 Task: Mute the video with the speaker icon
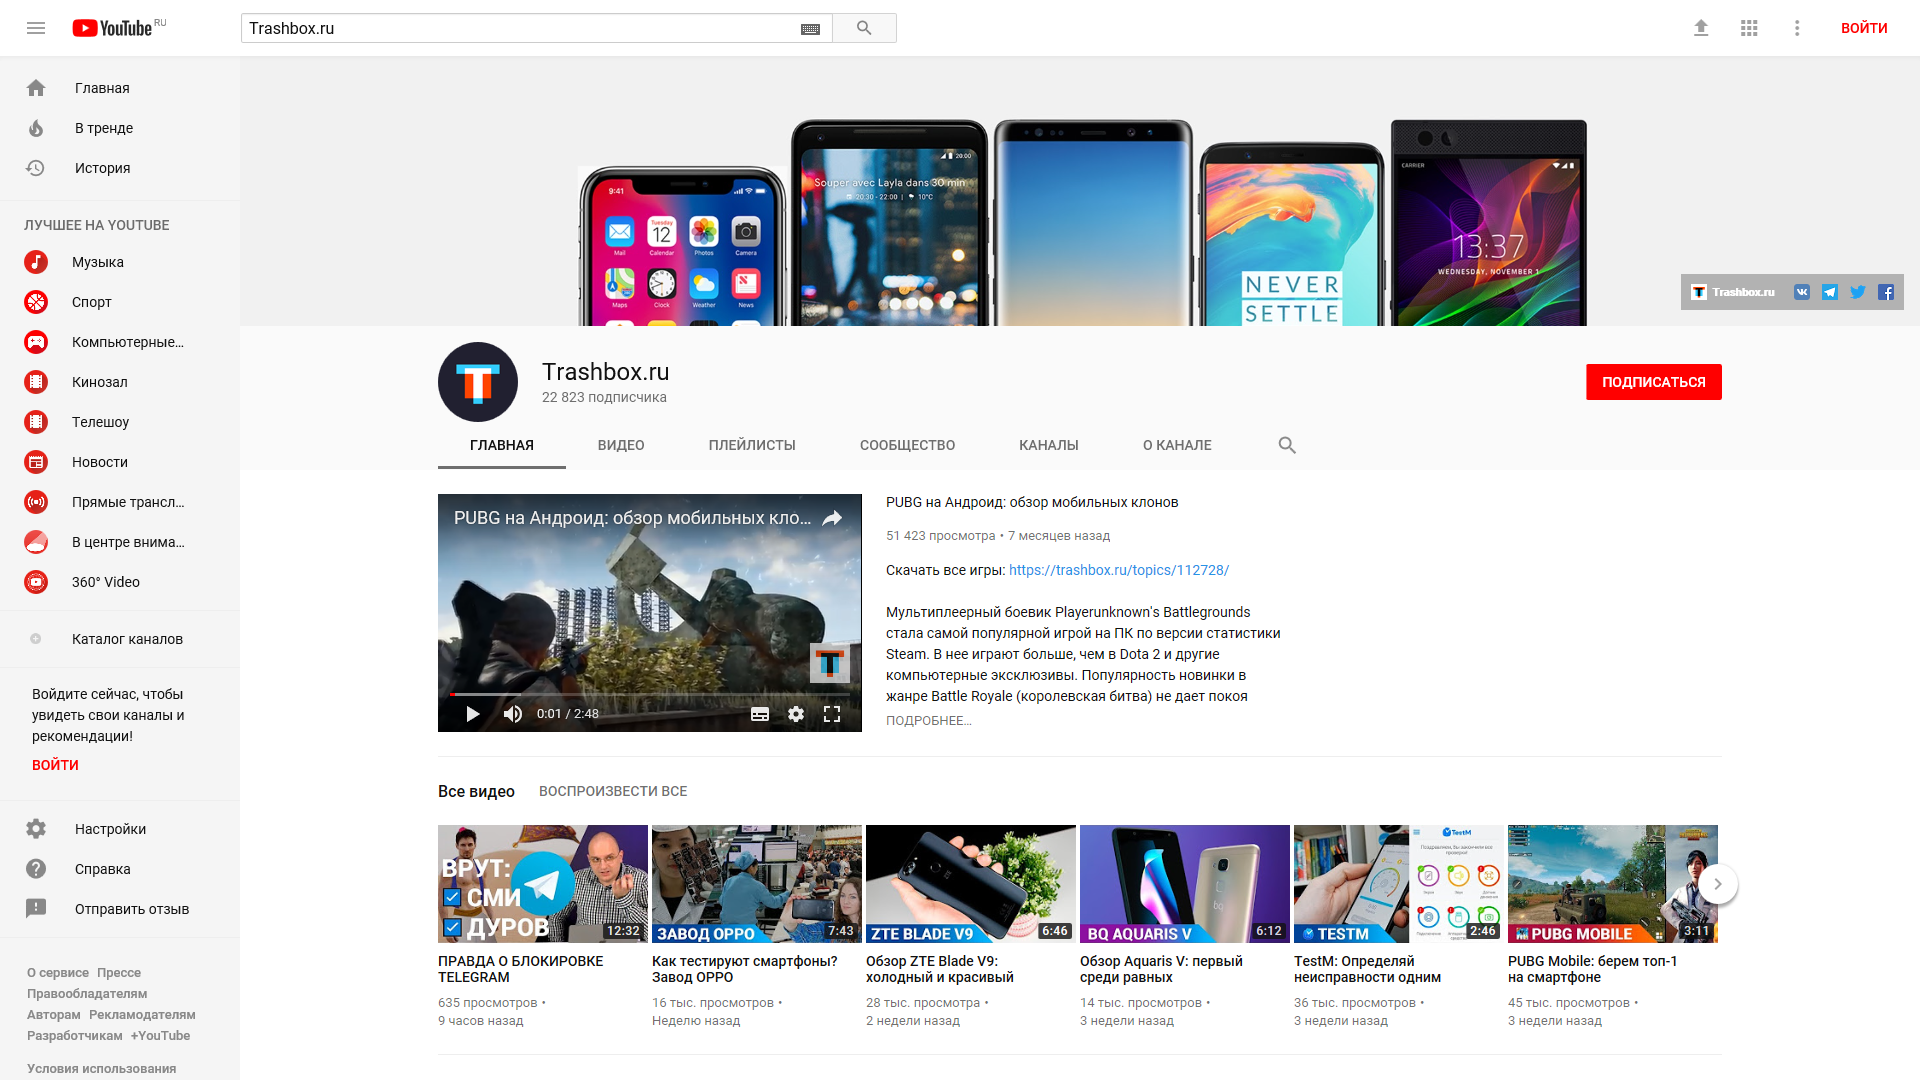pos(513,714)
